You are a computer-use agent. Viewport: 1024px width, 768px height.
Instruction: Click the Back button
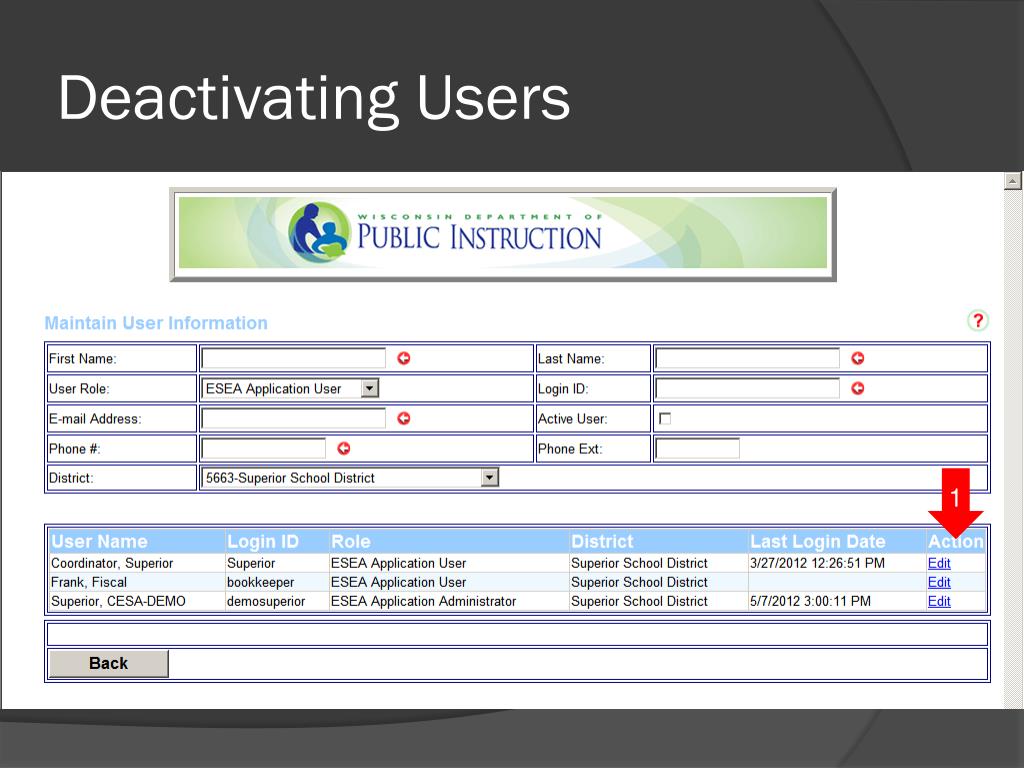click(x=108, y=664)
